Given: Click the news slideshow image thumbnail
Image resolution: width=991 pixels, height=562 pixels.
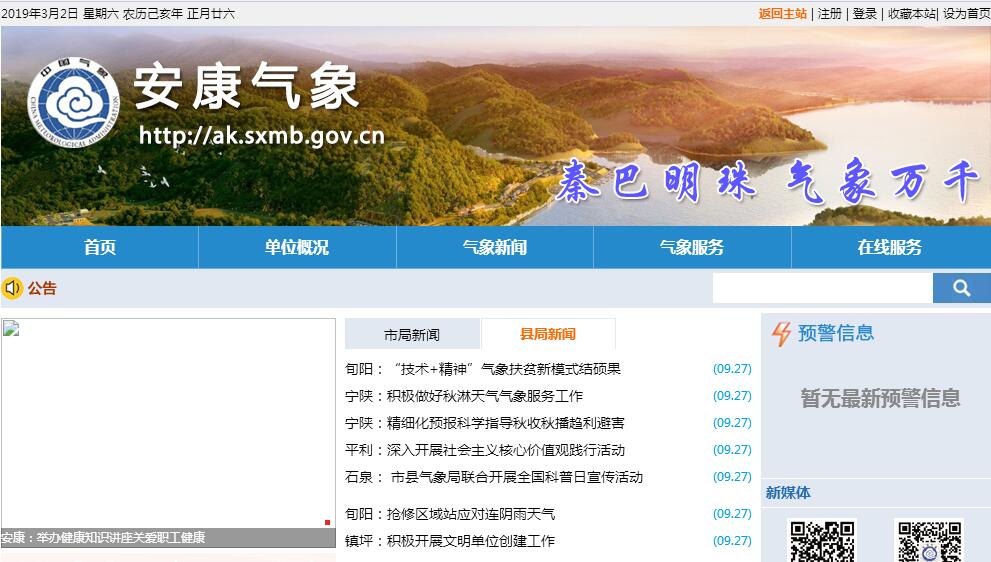Looking at the screenshot, I should tap(168, 422).
